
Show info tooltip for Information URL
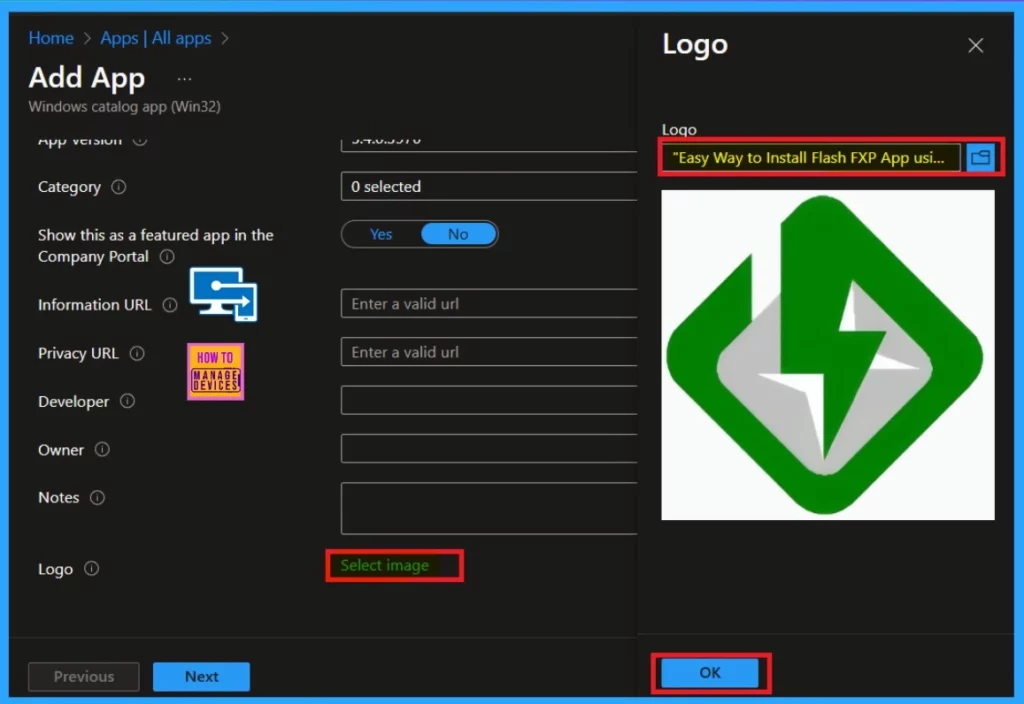coord(170,305)
